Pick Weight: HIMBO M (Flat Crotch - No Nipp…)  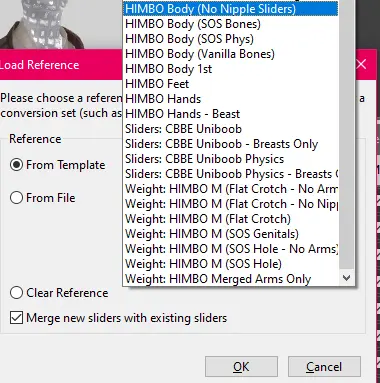pos(231,204)
